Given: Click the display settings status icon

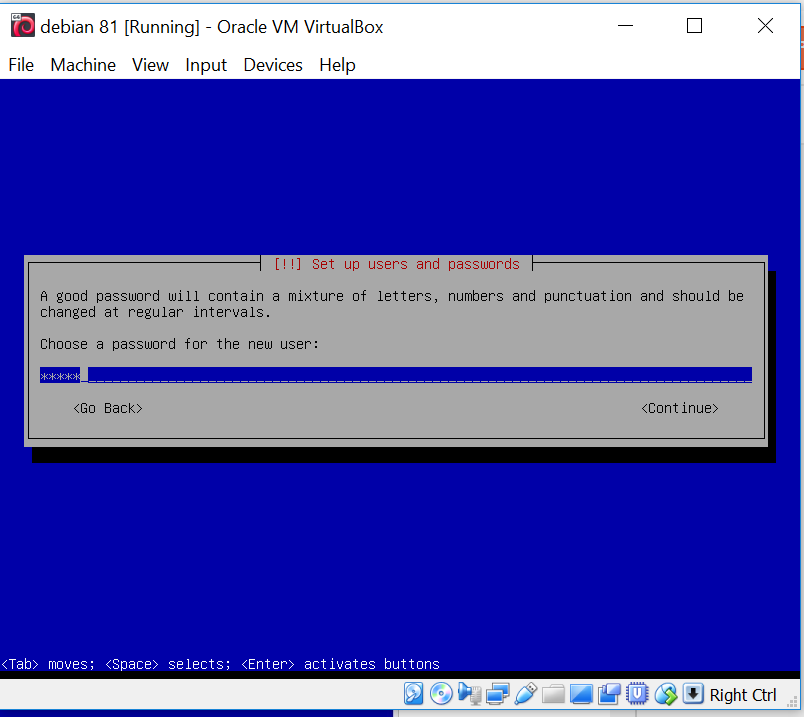Looking at the screenshot, I should pyautogui.click(x=581, y=694).
